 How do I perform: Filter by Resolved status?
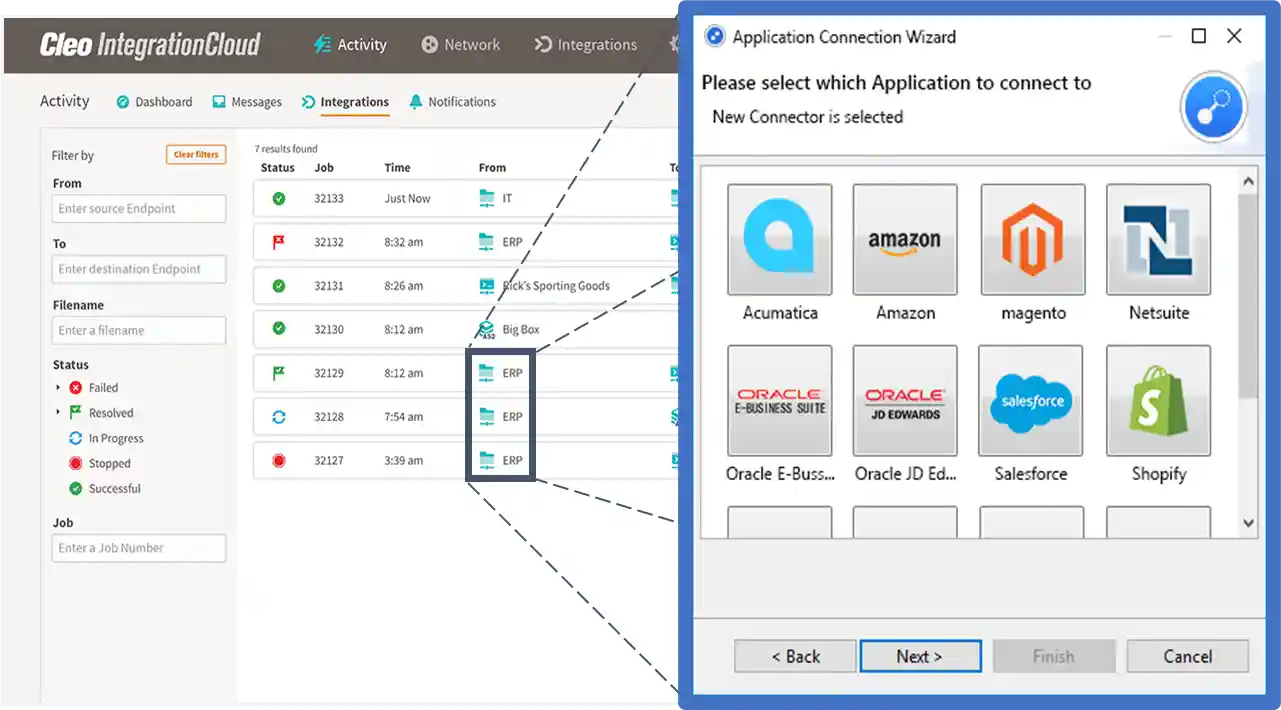[111, 413]
